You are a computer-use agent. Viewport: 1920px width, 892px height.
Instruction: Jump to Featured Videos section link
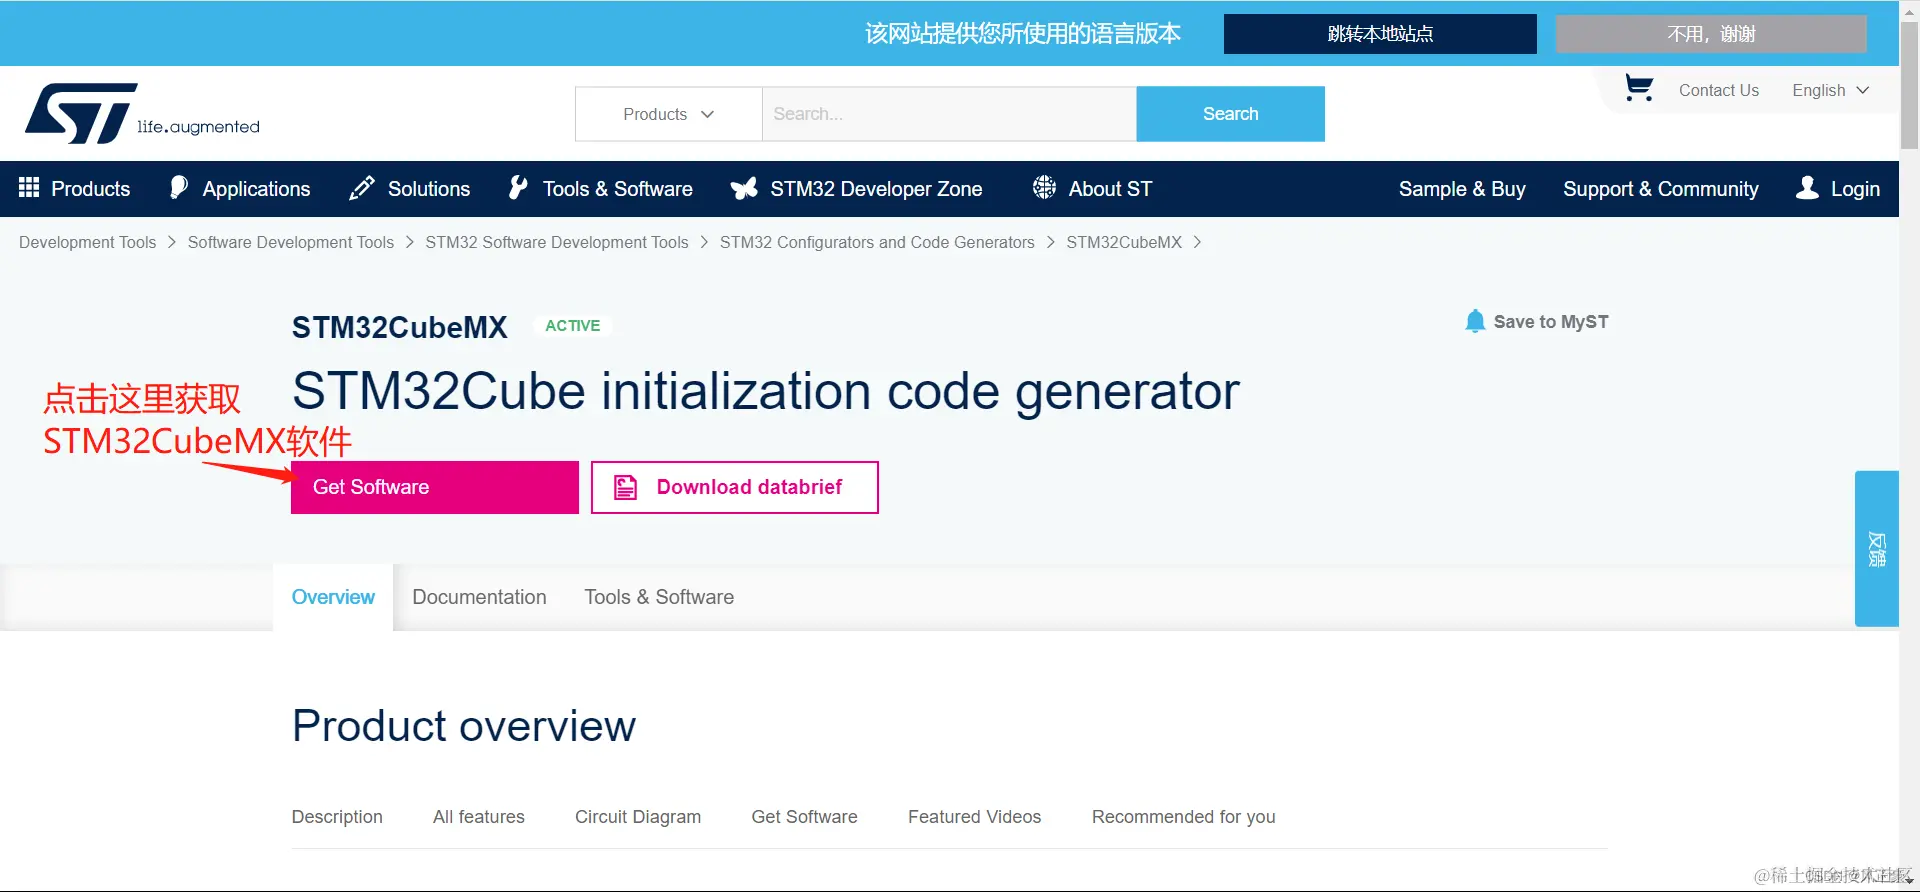[x=975, y=817]
